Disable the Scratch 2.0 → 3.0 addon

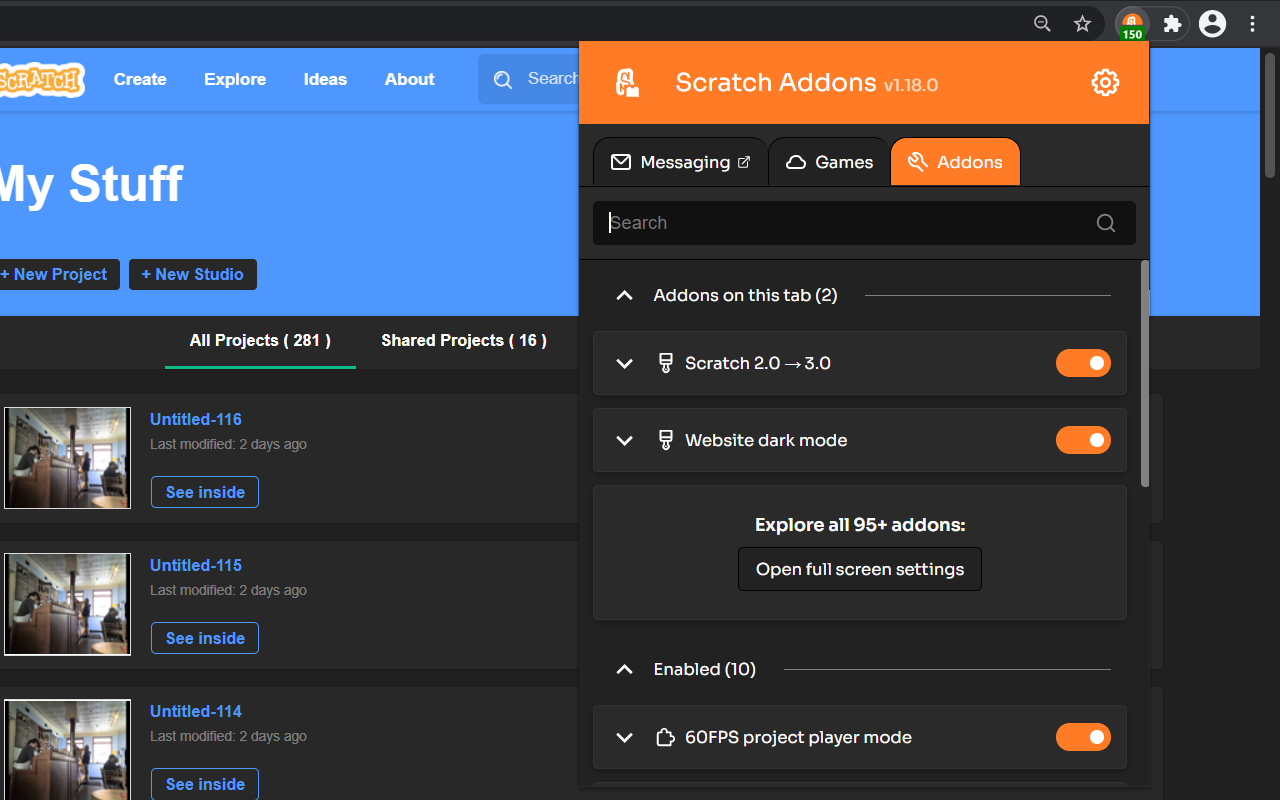pyautogui.click(x=1083, y=363)
